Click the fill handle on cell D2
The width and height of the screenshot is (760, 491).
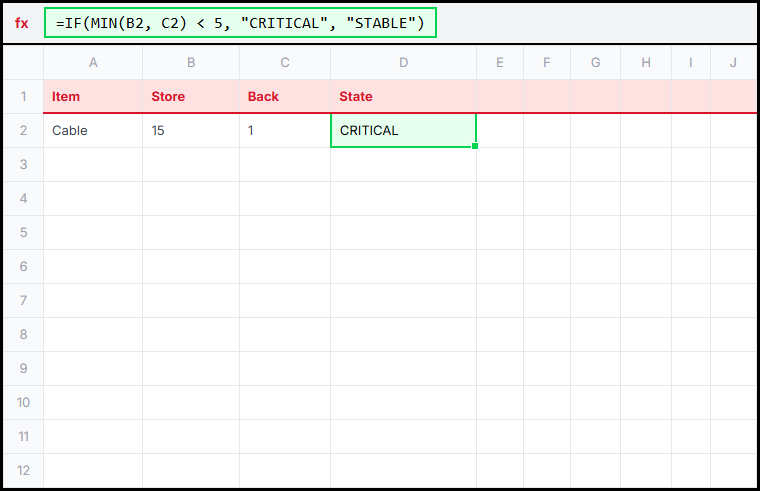pos(475,146)
